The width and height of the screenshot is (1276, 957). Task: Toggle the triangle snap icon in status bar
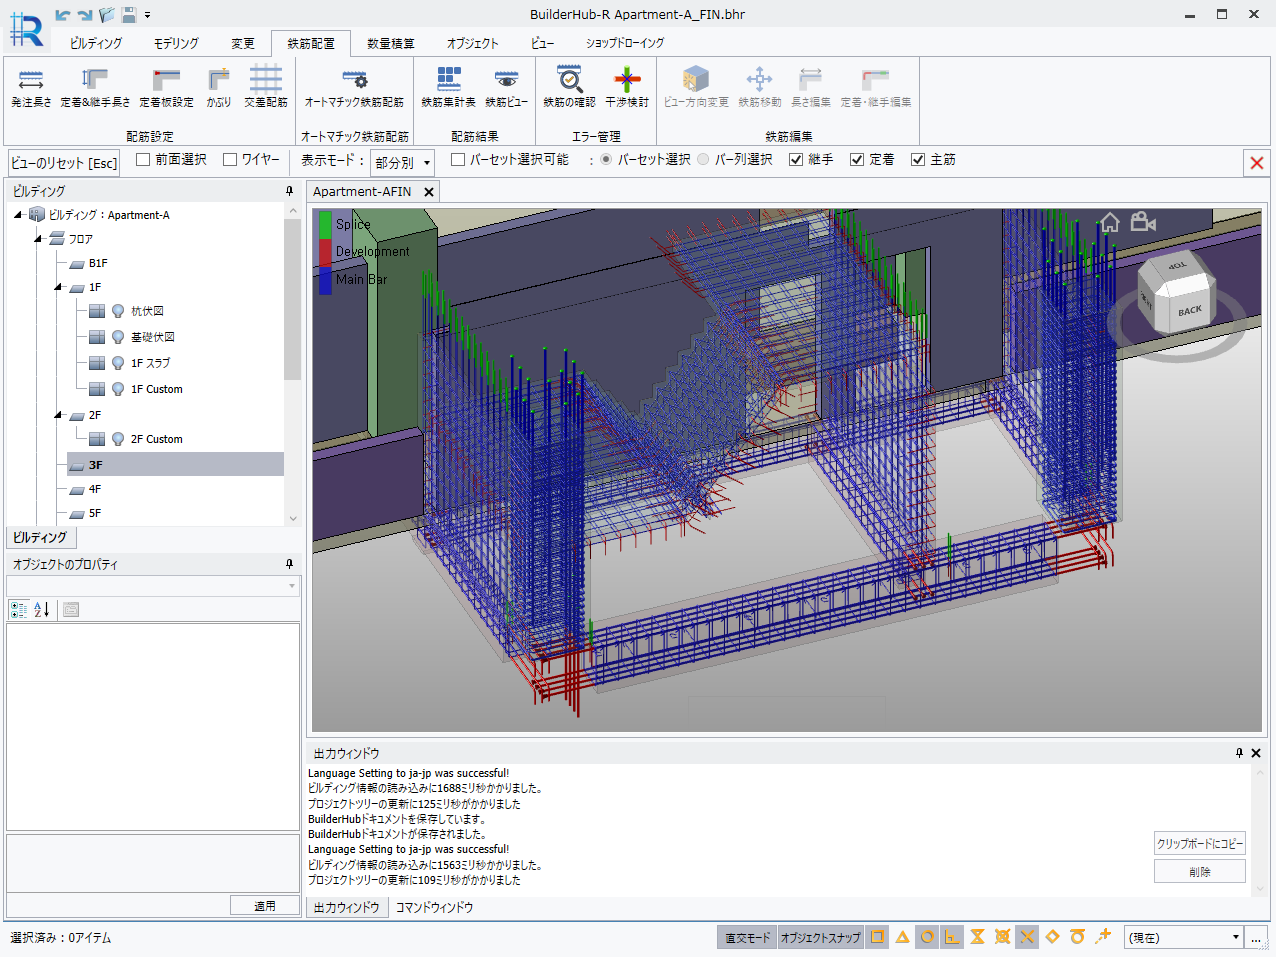(x=902, y=937)
